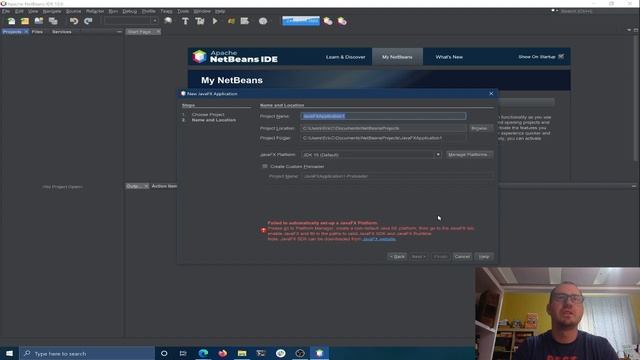The image size is (640, 360).
Task: Open Learn & Discover tab on Start Page
Action: point(345,57)
